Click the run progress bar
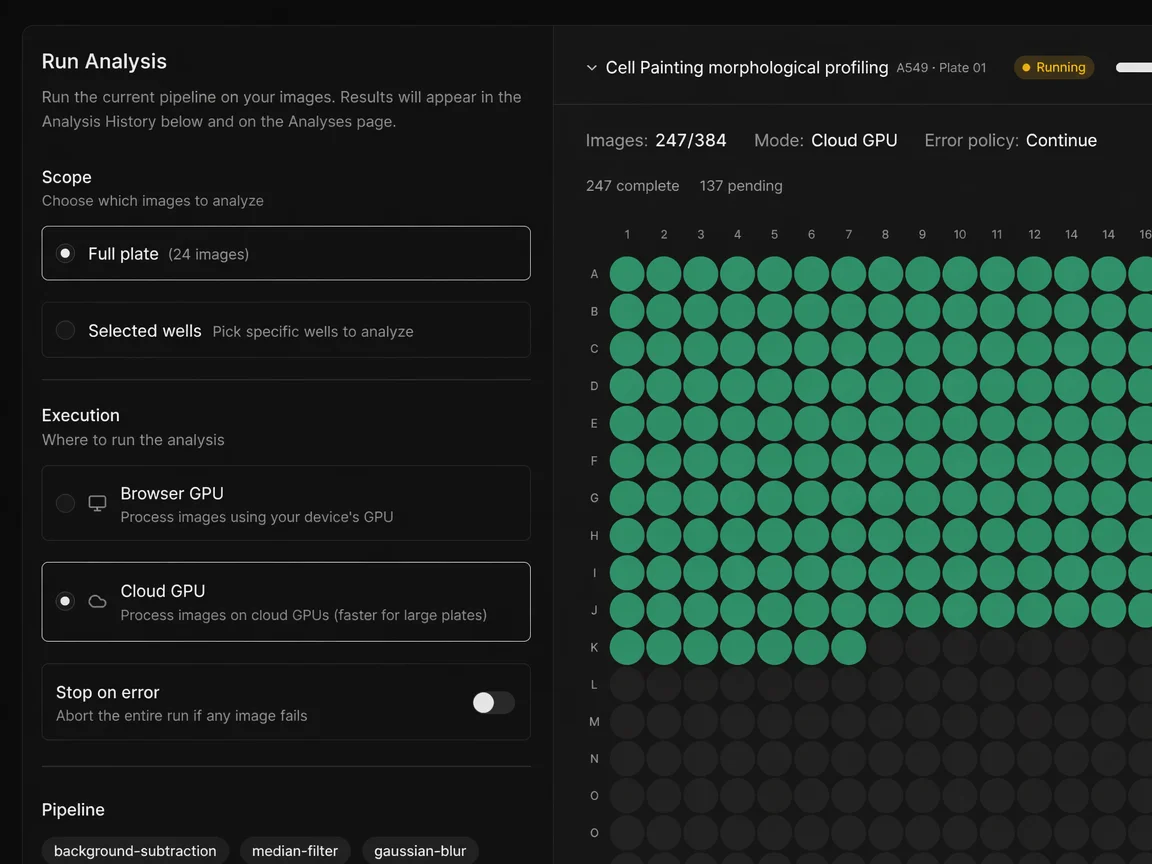Image resolution: width=1152 pixels, height=864 pixels. pyautogui.click(x=1133, y=68)
